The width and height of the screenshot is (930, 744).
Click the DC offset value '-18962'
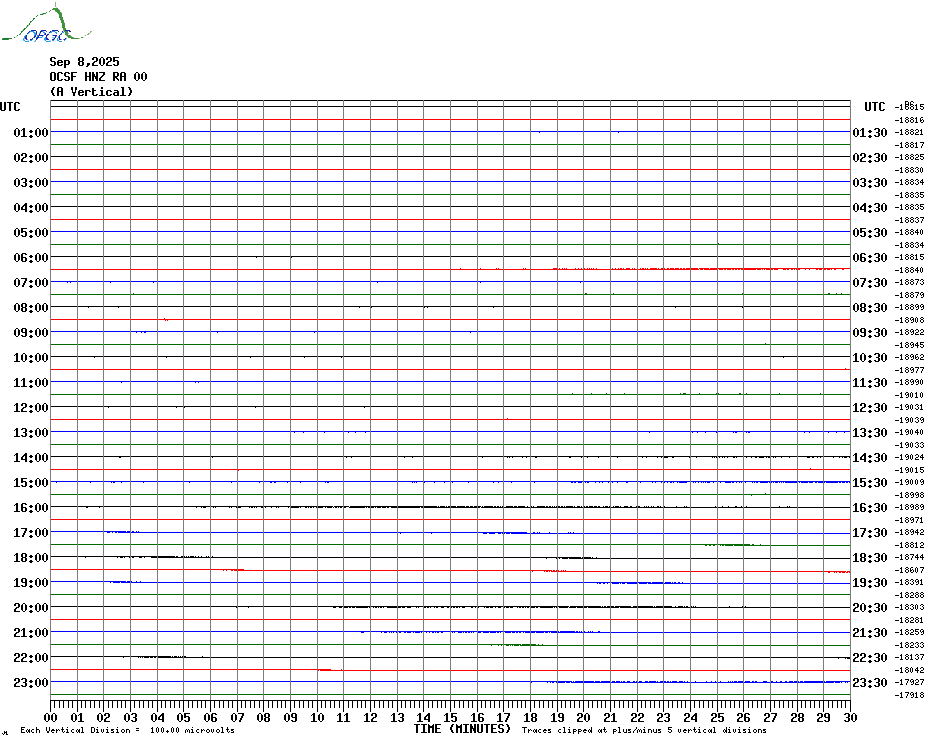[909, 357]
